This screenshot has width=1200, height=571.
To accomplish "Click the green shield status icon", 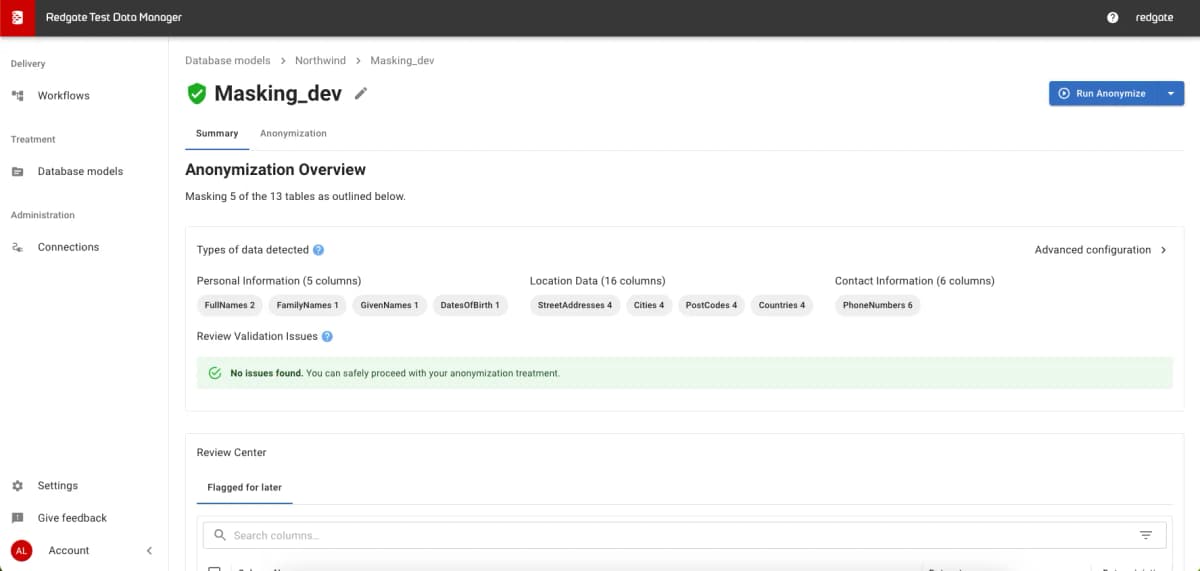I will click(x=197, y=93).
